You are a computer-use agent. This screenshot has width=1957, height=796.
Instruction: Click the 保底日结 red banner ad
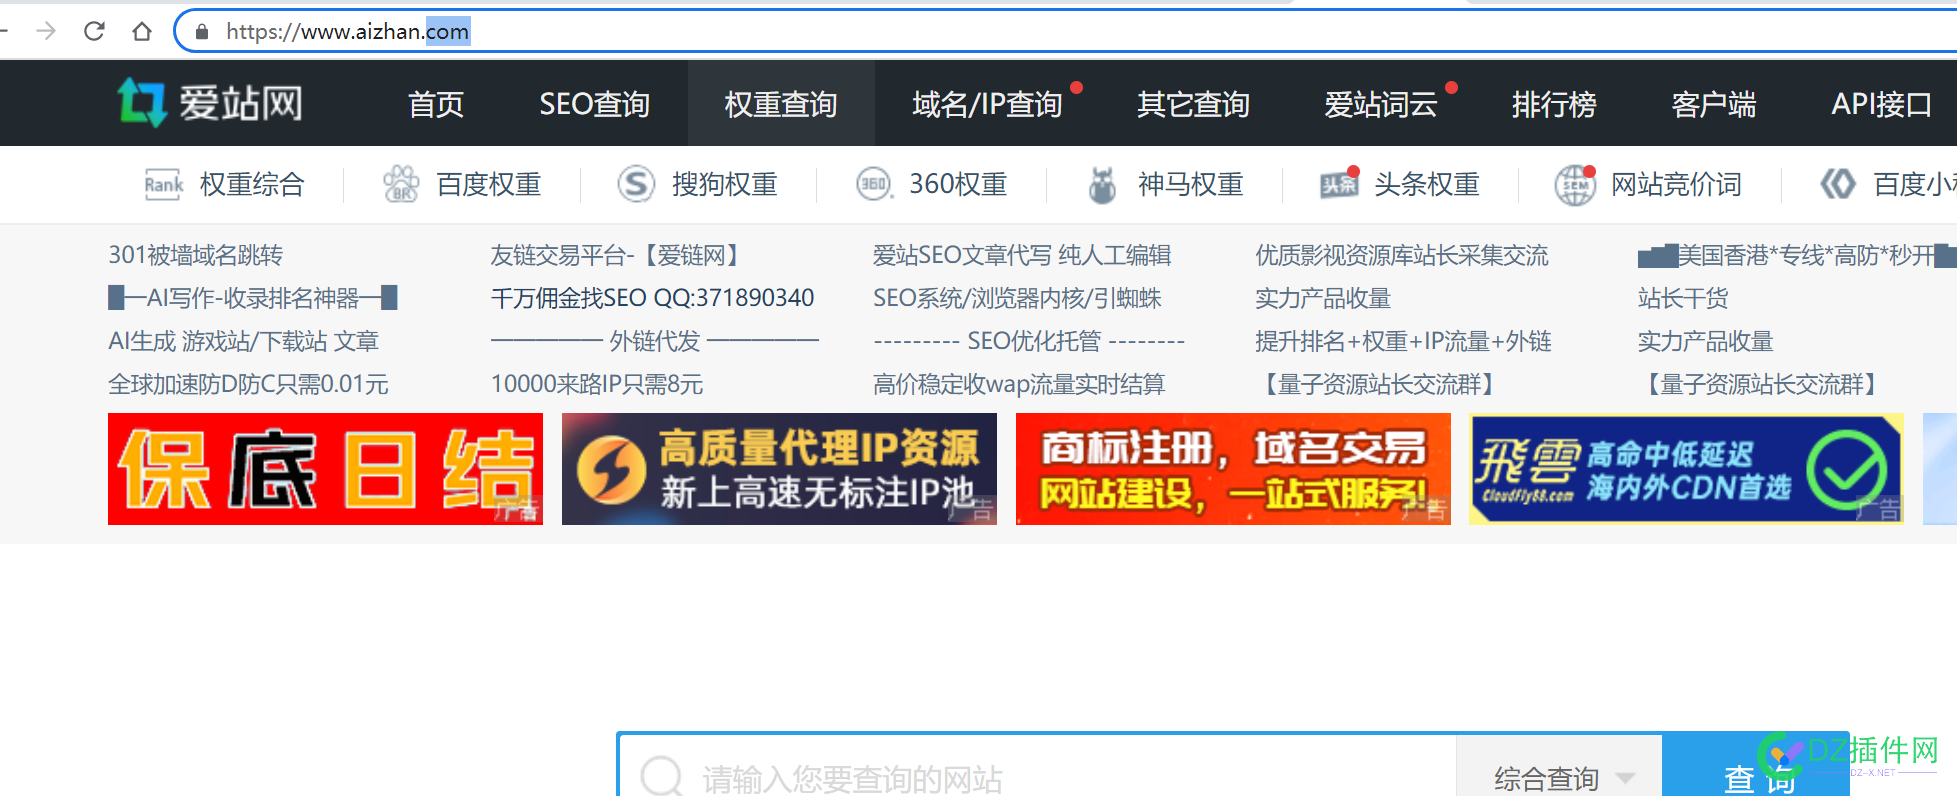[325, 469]
